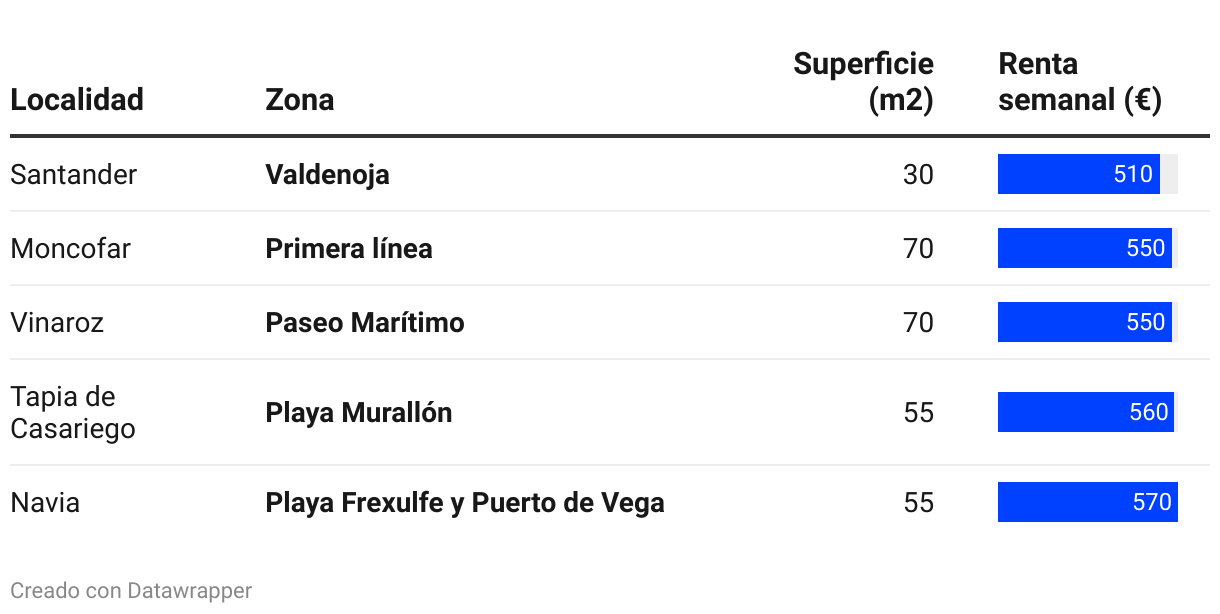Click Vinaroz's 550 rent bar
1220x614 pixels.
pyautogui.click(x=1085, y=322)
